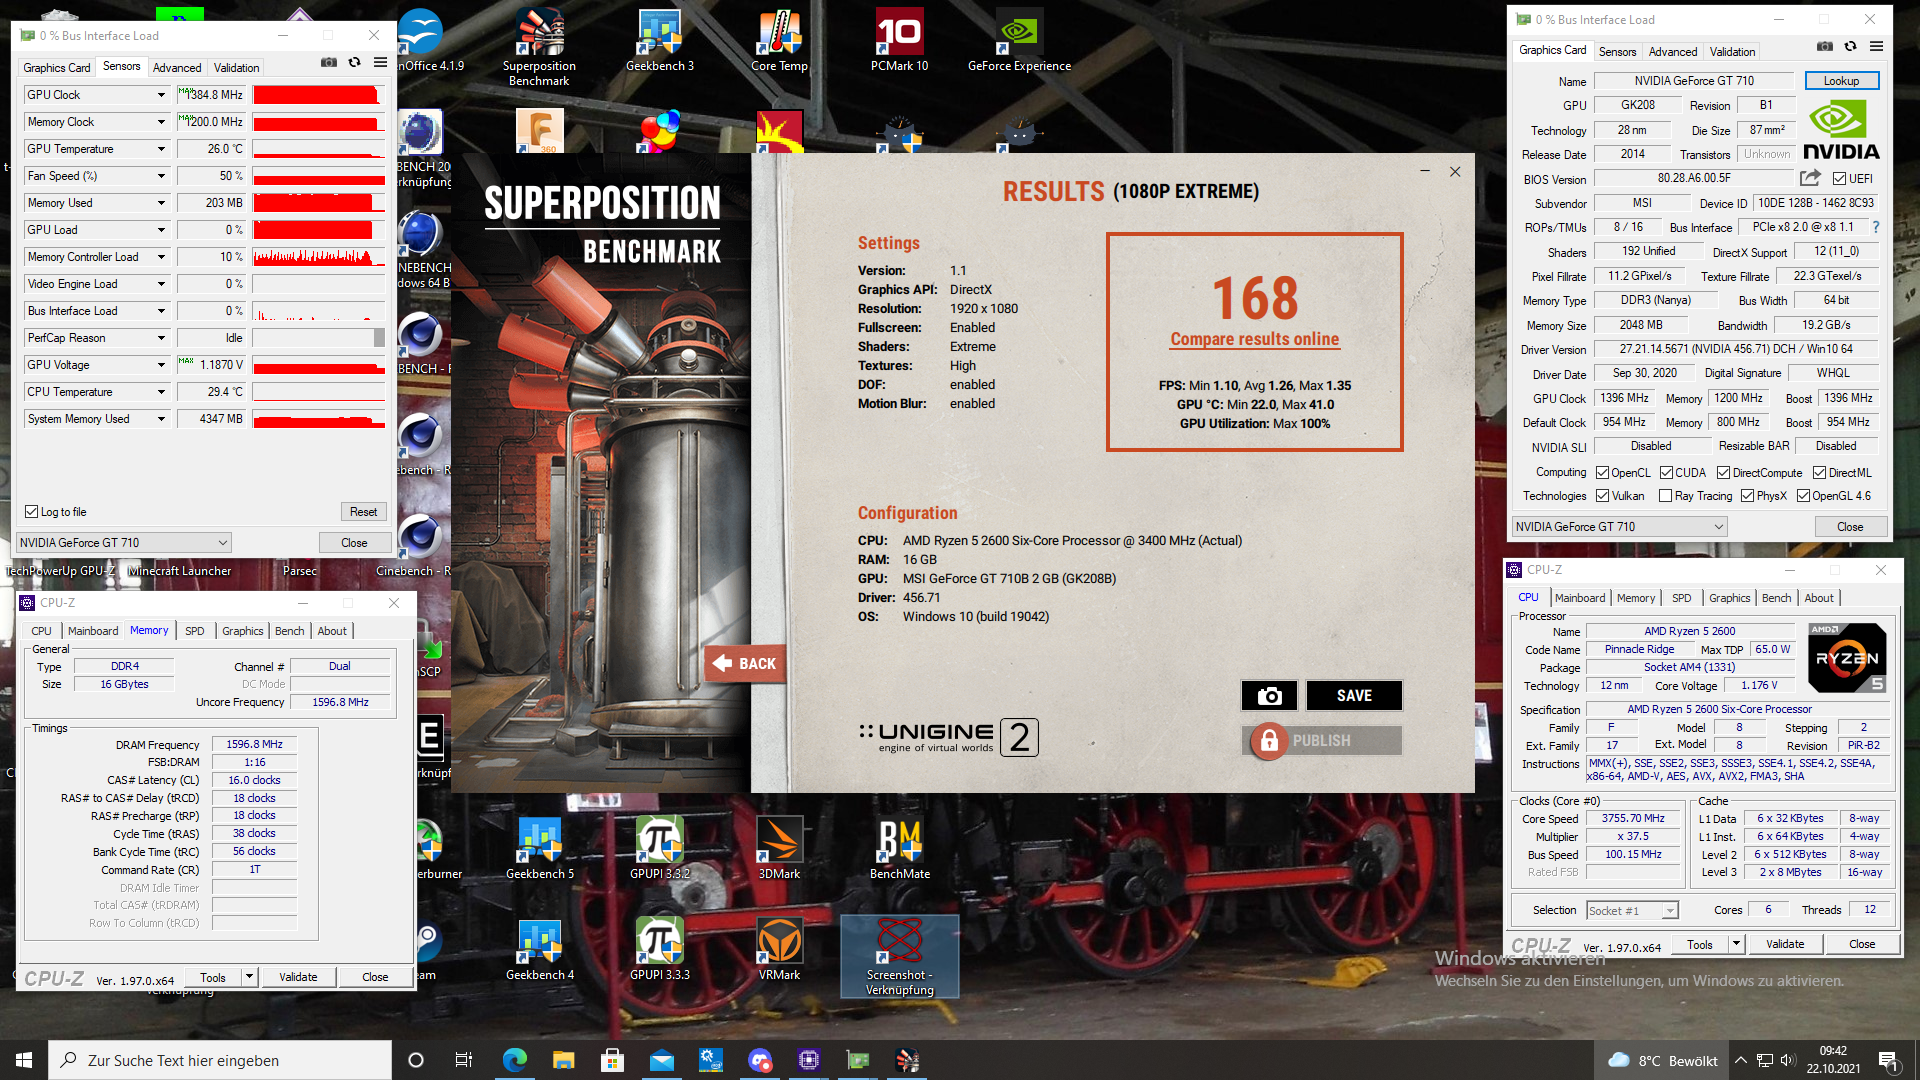Screen dimensions: 1920x1080
Task: Open Sensors tab in GPU-Z Graphics Card window
Action: pyautogui.click(x=1617, y=52)
